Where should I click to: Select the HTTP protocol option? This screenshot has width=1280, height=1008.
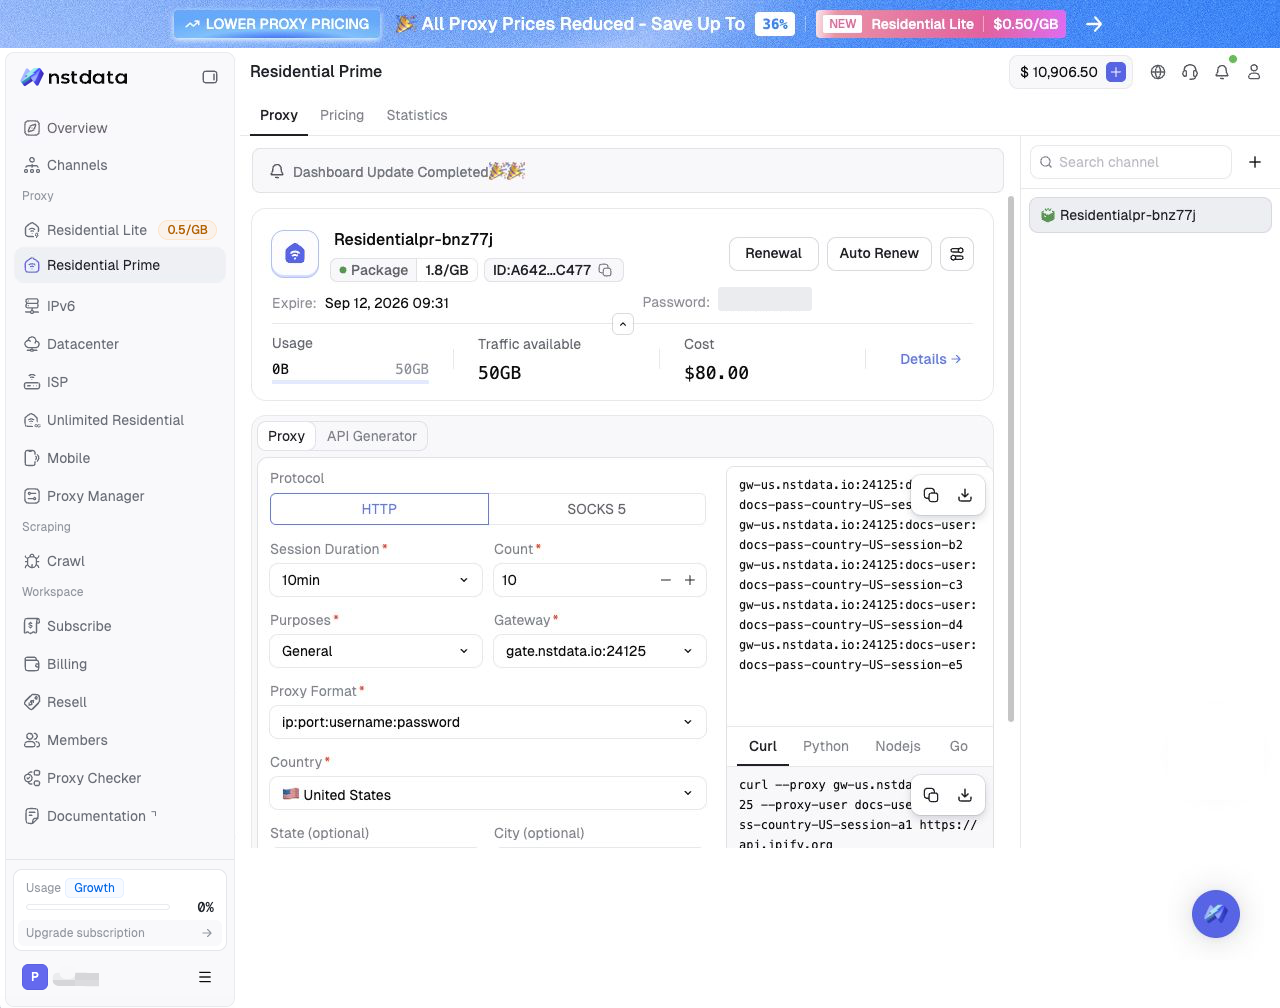click(x=379, y=509)
